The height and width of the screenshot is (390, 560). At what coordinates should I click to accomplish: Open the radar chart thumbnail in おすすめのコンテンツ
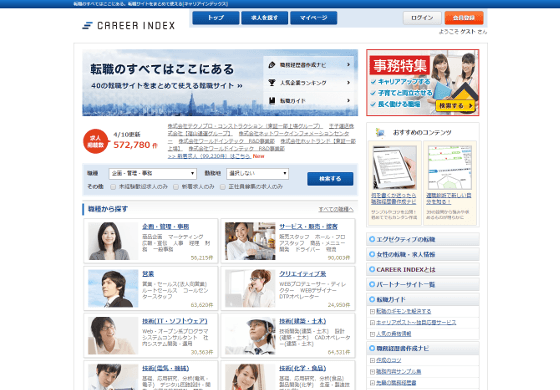point(450,167)
